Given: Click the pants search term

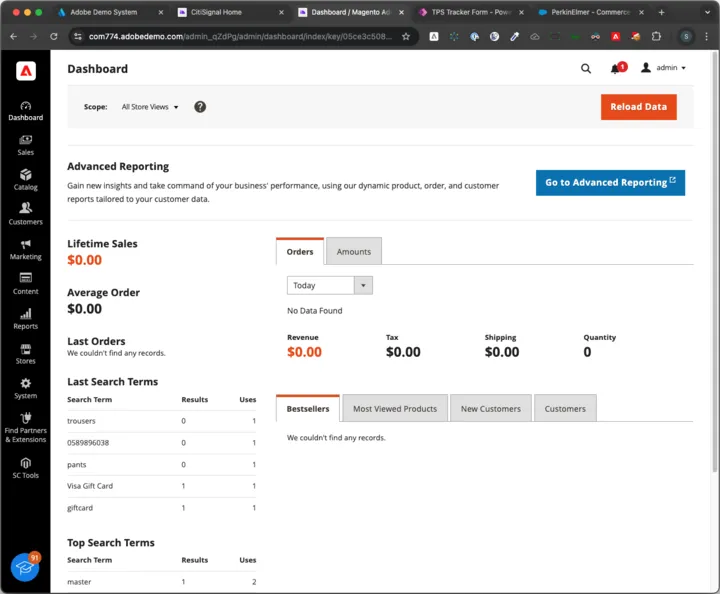Looking at the screenshot, I should click(77, 465).
